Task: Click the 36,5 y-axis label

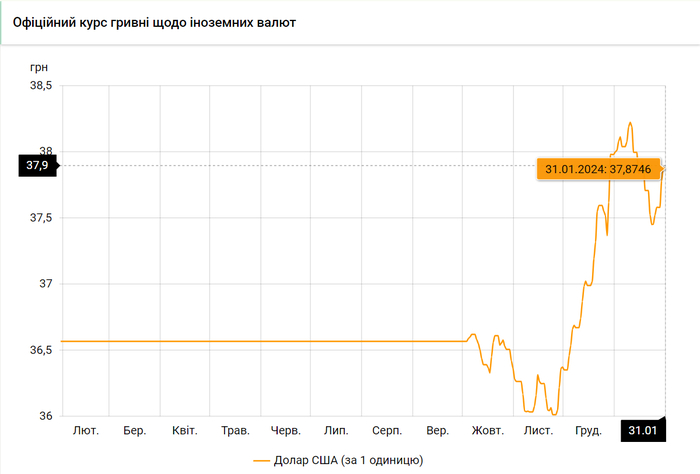Action: [x=40, y=351]
